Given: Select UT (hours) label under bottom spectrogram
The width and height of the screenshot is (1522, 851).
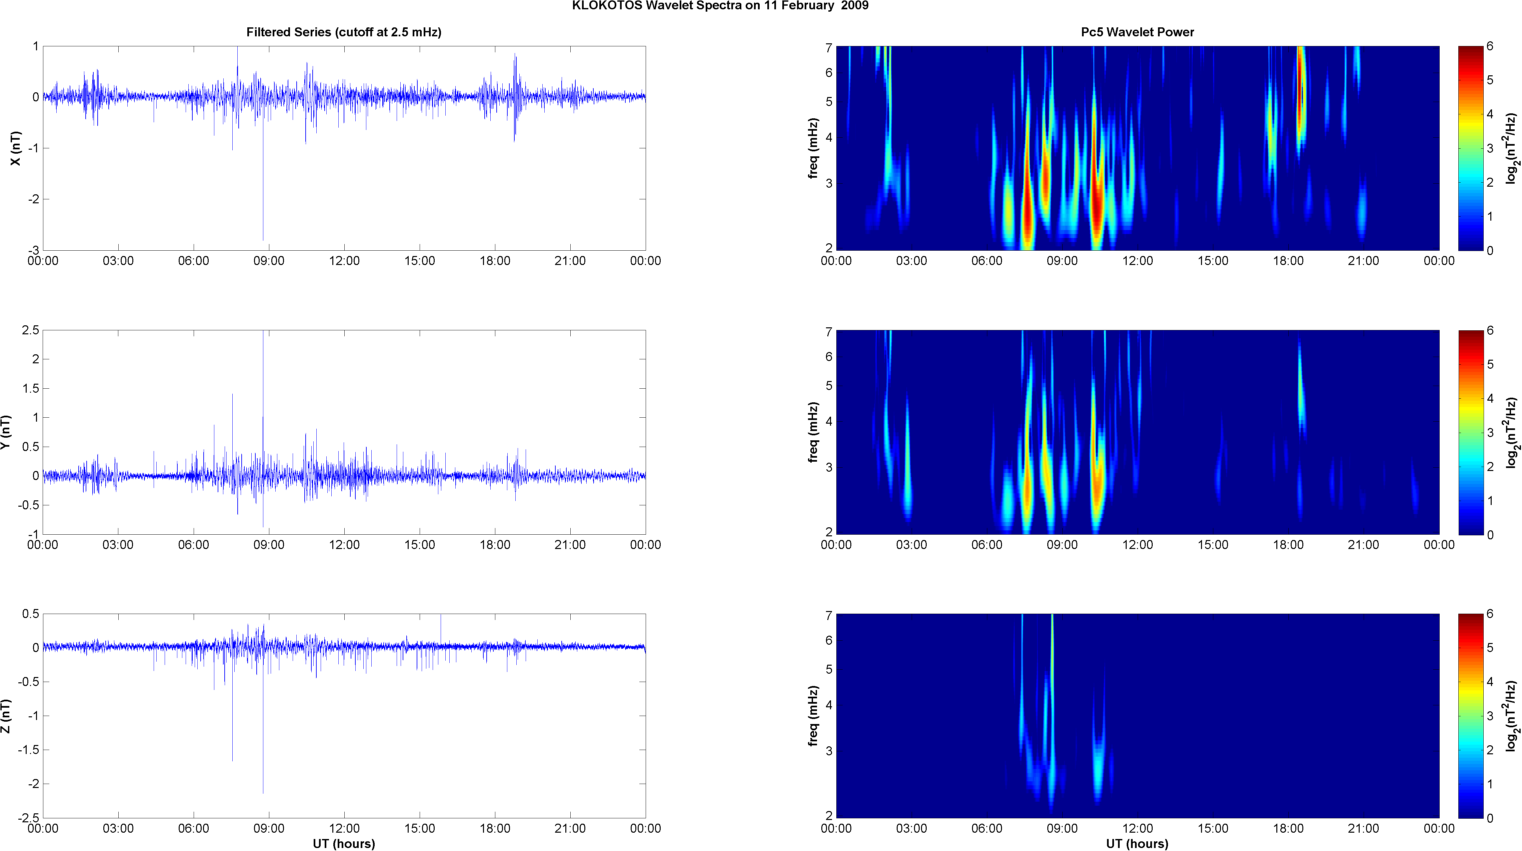Looking at the screenshot, I should tap(1137, 844).
